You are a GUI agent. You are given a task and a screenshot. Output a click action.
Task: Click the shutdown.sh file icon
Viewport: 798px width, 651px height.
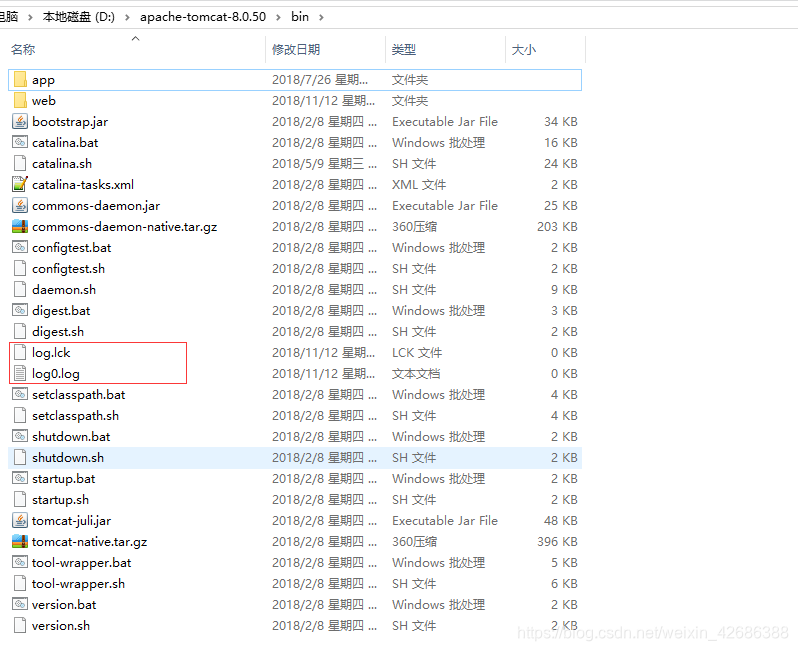(x=20, y=458)
